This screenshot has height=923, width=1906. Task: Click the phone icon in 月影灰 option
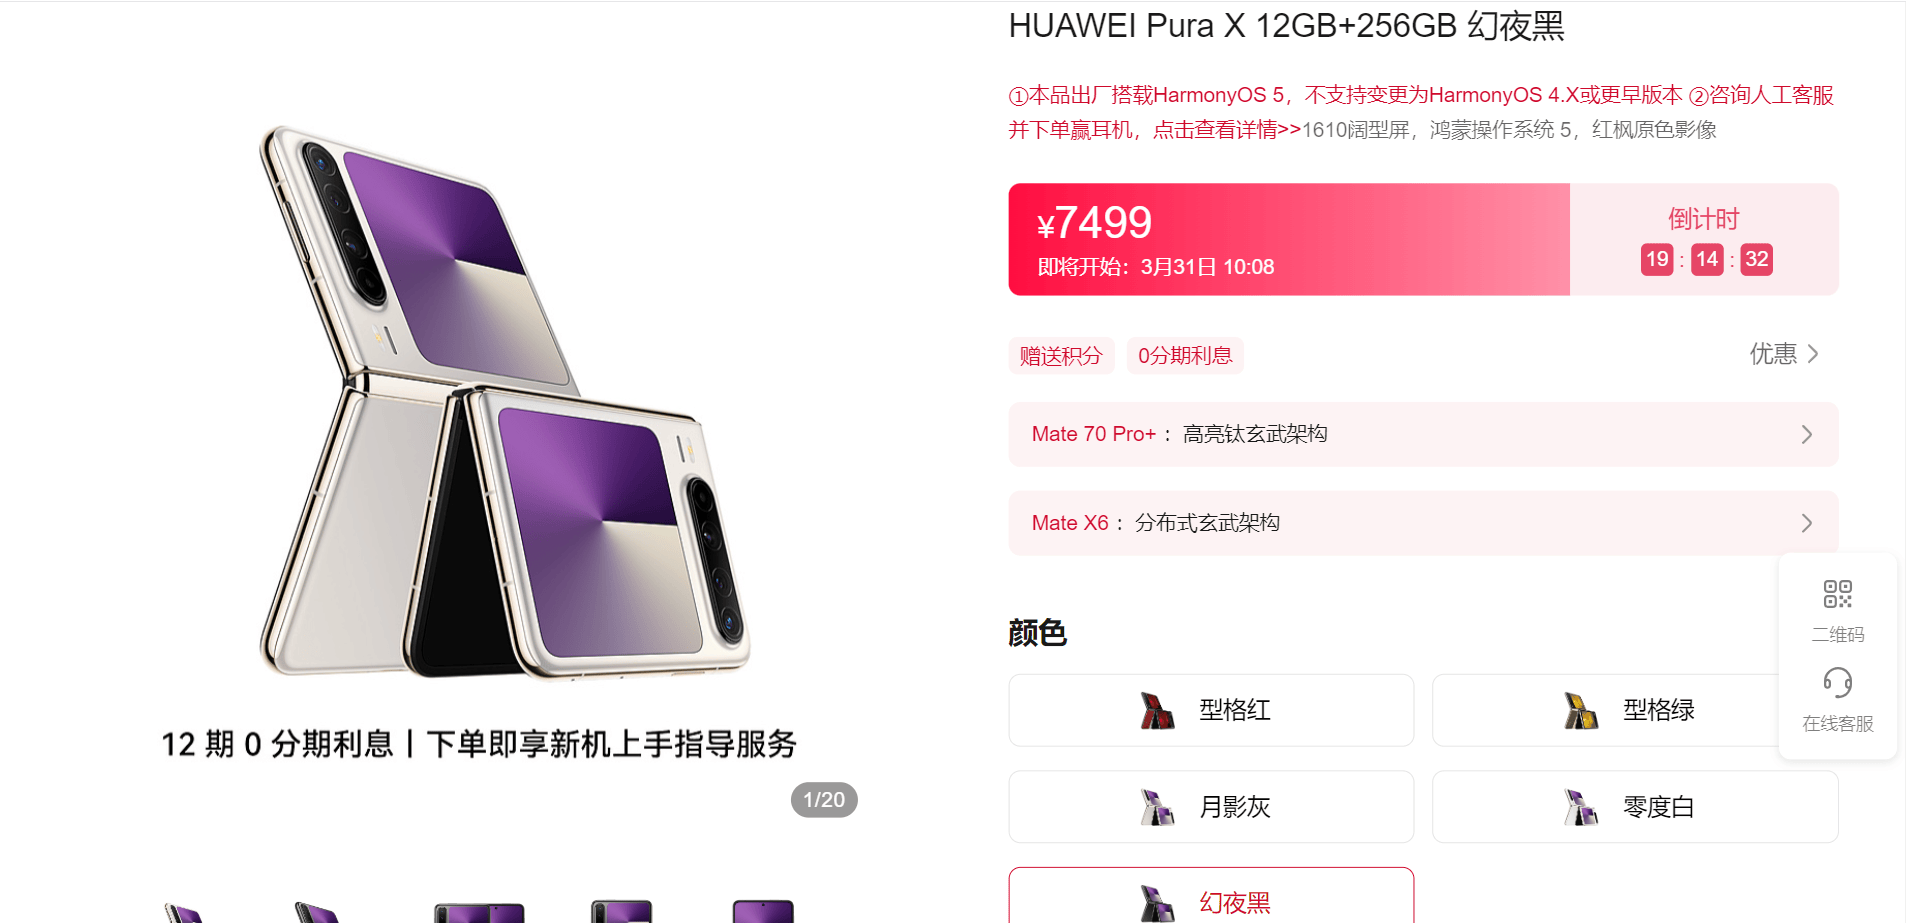[x=1157, y=807]
